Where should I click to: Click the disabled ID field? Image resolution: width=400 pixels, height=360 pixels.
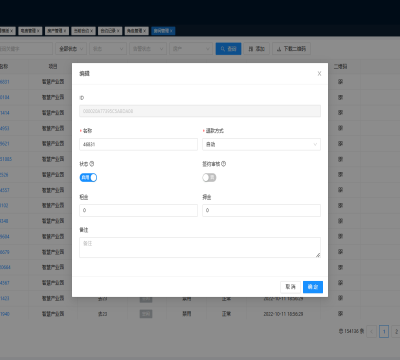(200, 111)
